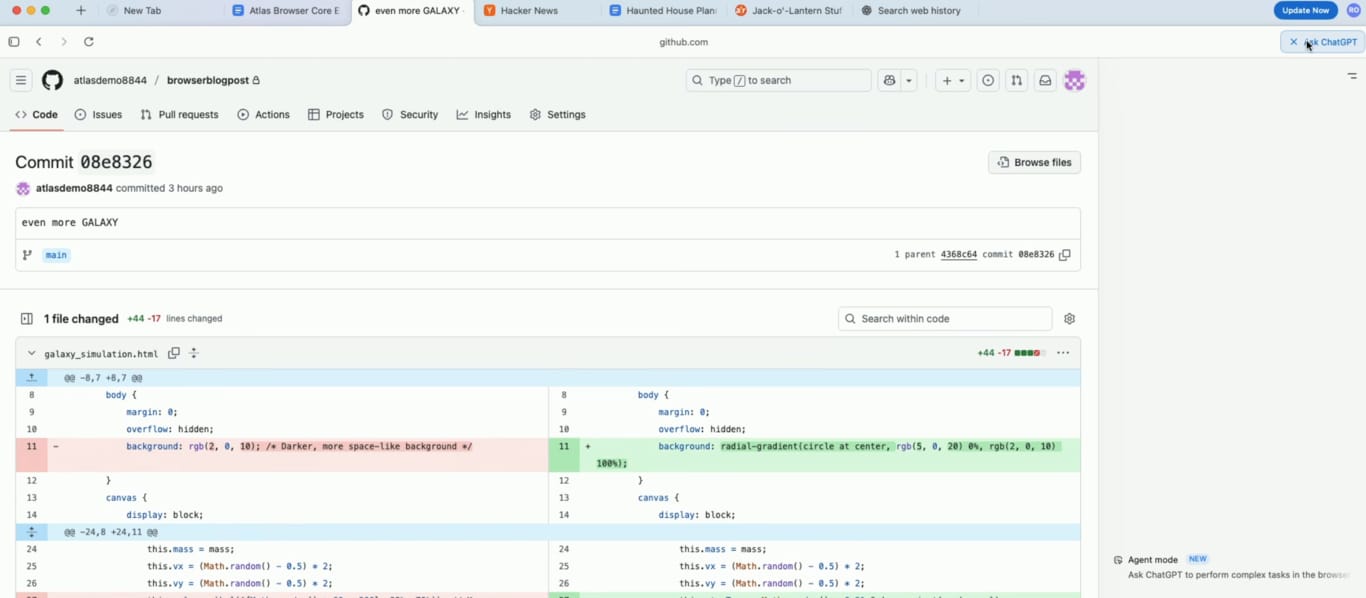Open the browser profile avatar RO

click(x=1353, y=10)
